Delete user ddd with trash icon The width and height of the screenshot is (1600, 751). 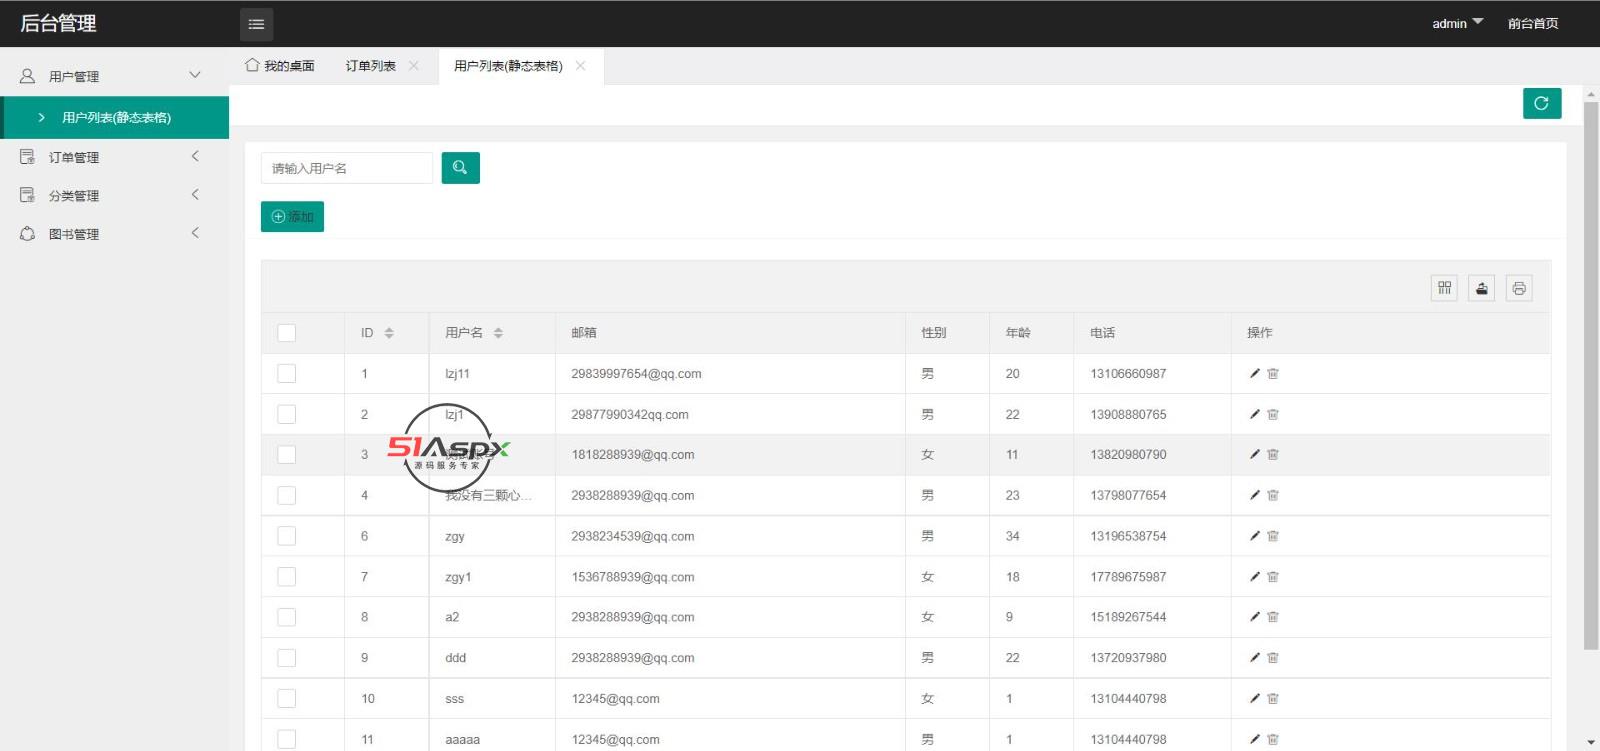click(x=1273, y=658)
